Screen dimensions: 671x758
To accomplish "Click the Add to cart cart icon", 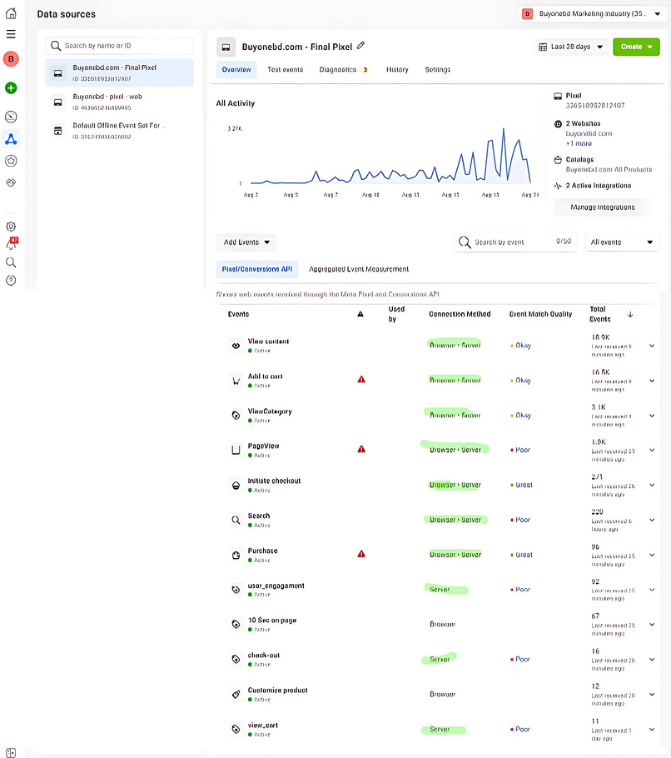I will [236, 381].
